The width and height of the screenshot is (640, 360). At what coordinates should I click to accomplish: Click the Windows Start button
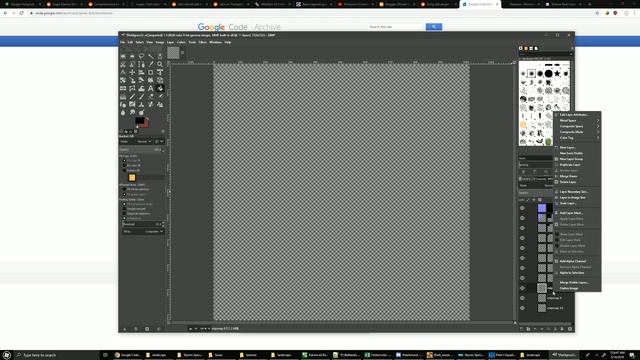click(6, 355)
